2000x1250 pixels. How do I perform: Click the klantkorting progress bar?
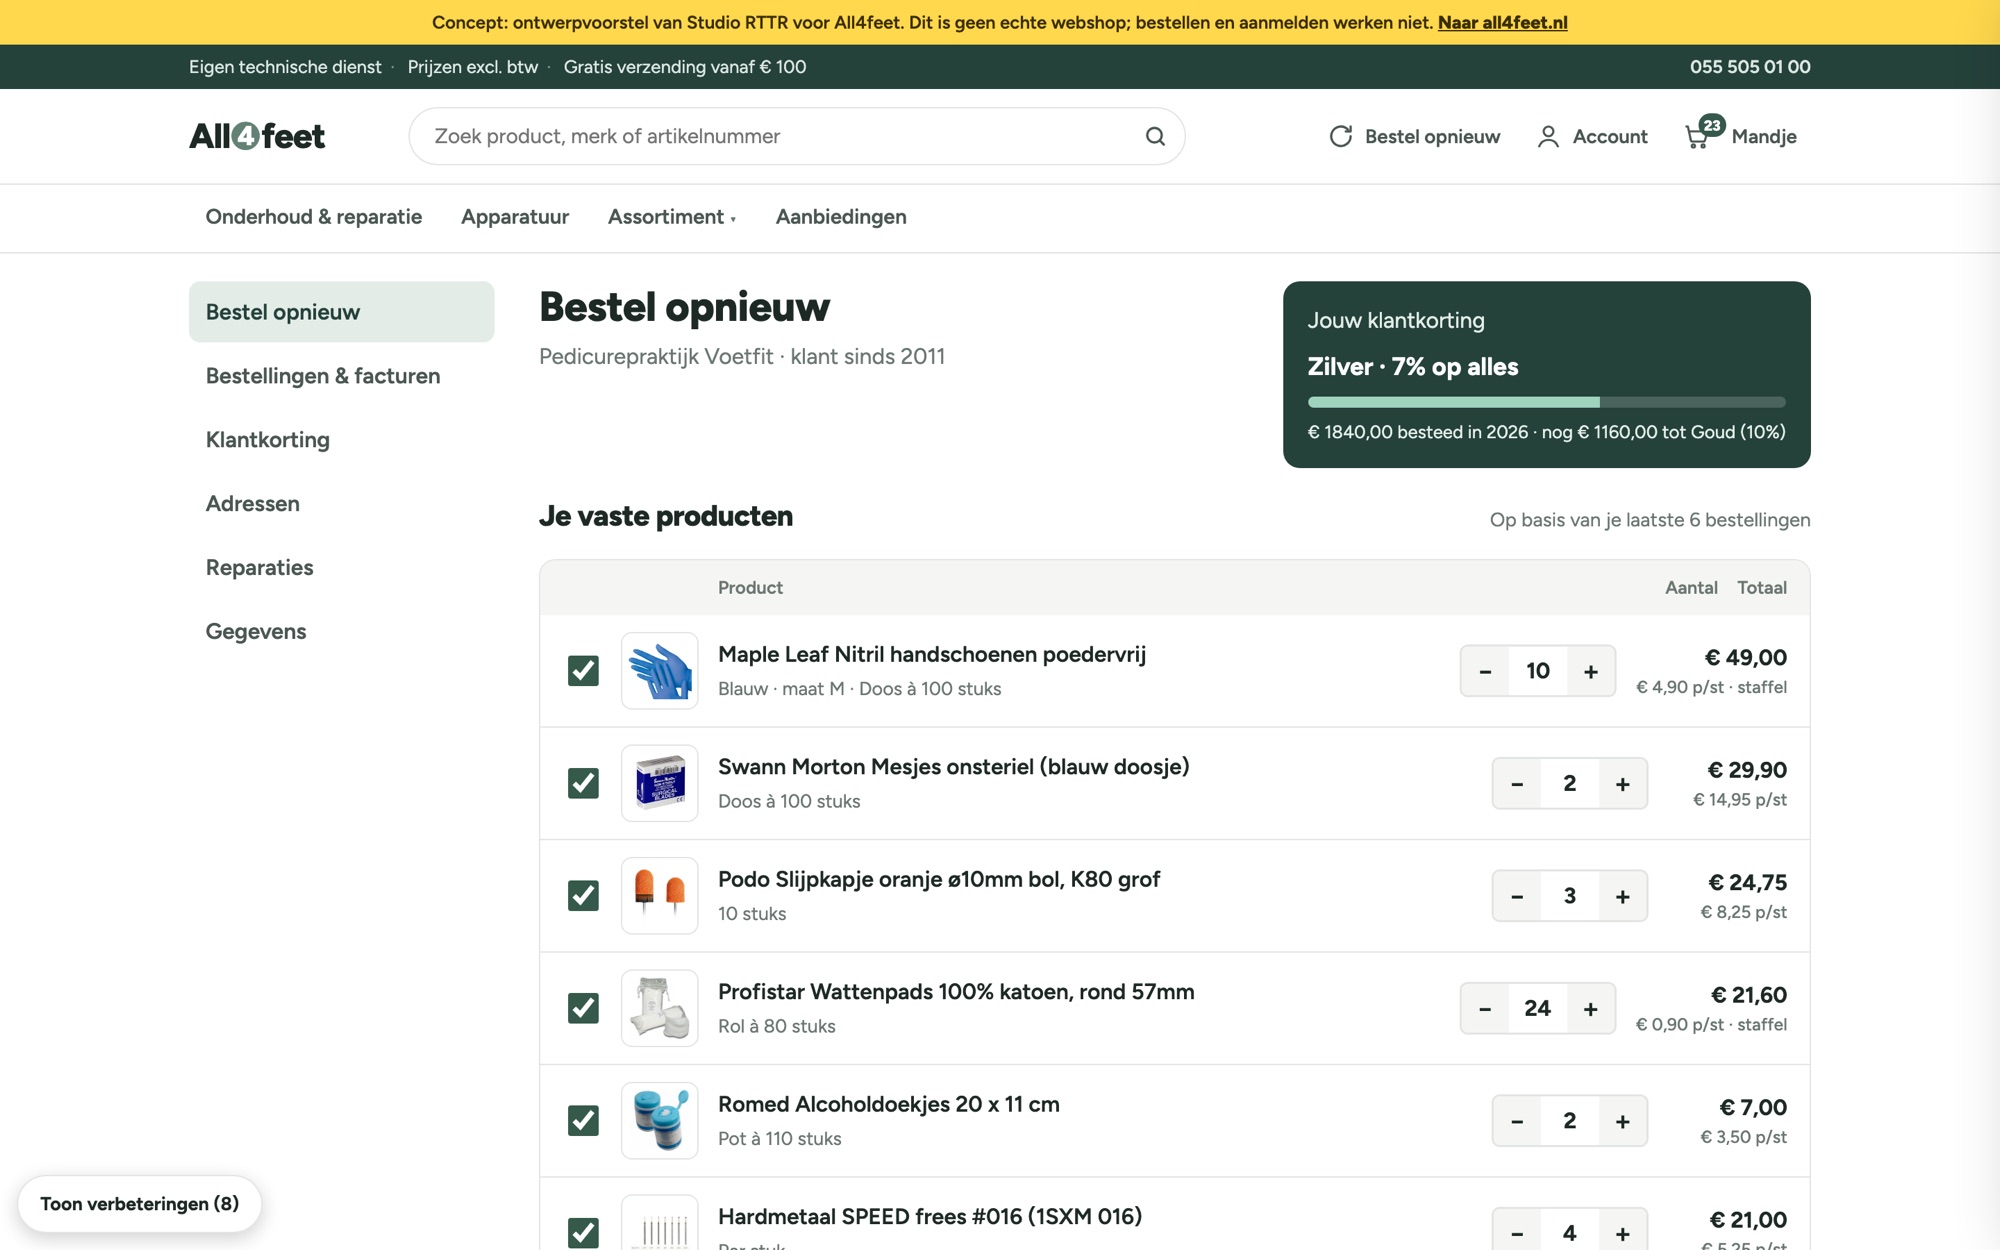coord(1546,402)
